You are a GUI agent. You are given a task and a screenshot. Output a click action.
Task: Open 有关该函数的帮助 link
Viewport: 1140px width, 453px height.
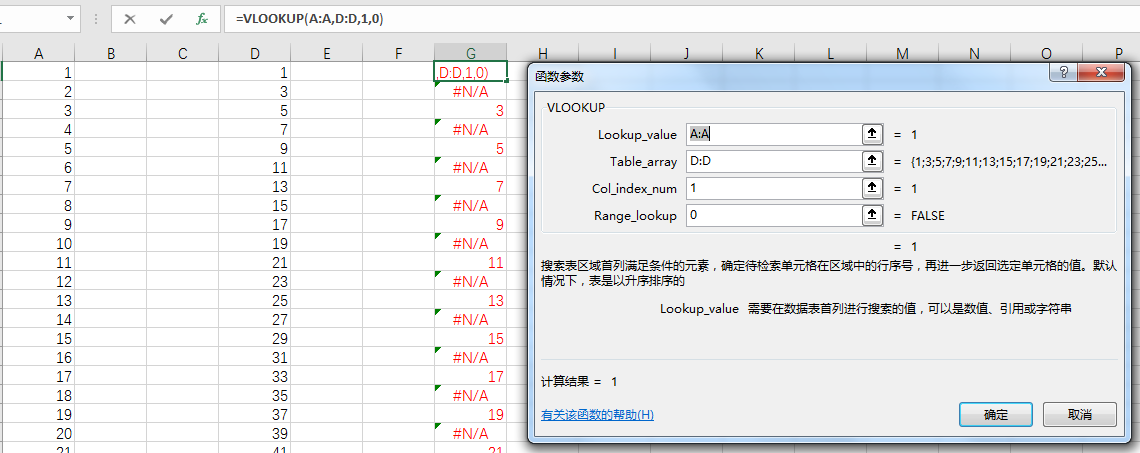pos(597,414)
